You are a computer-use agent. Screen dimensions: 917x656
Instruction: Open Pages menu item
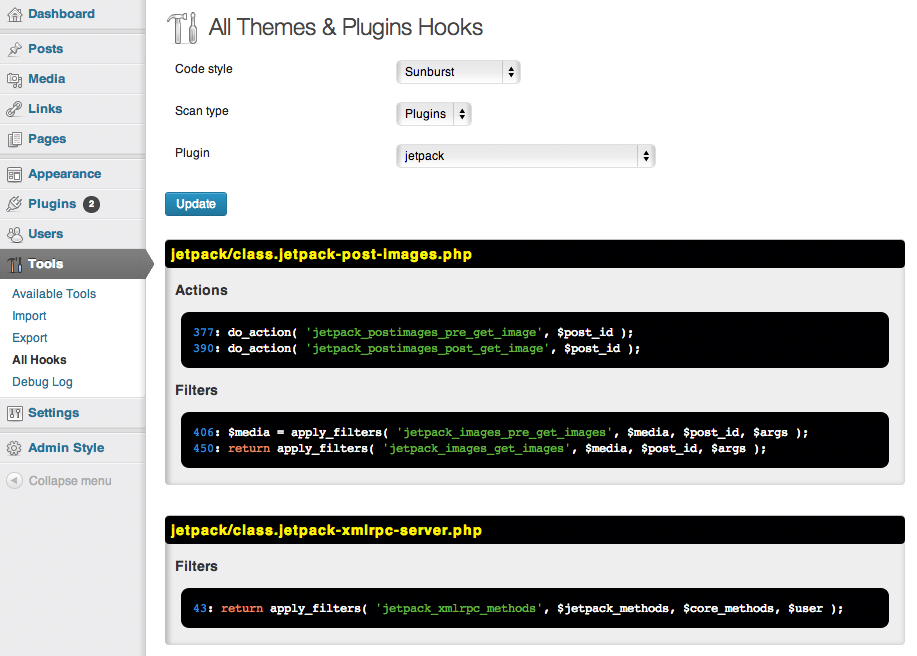tap(73, 139)
